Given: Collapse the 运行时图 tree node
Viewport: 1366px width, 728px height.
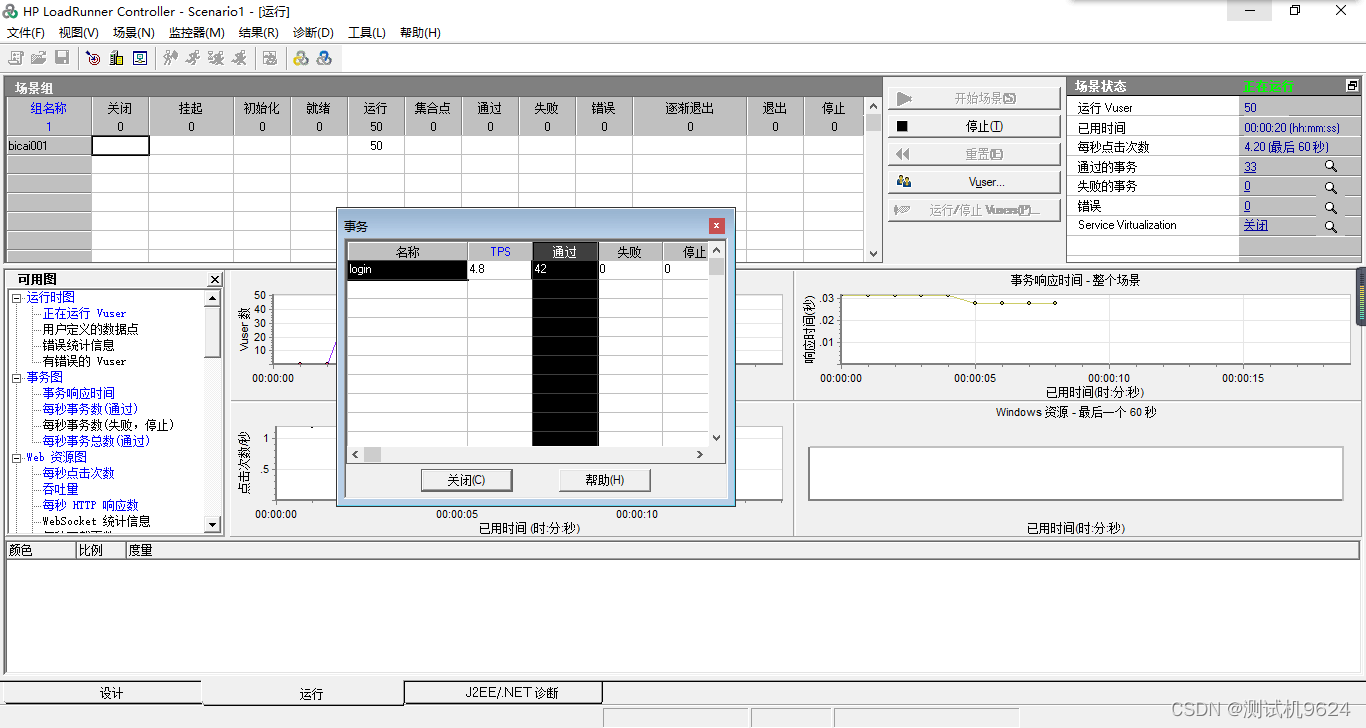Looking at the screenshot, I should (17, 298).
